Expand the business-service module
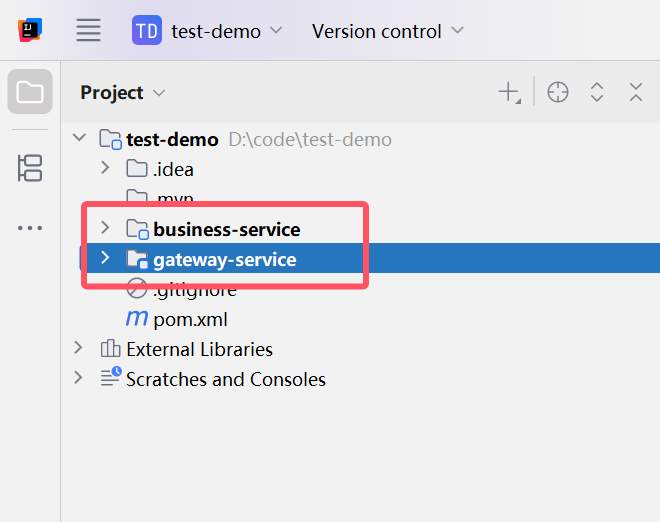This screenshot has height=522, width=660. (105, 229)
